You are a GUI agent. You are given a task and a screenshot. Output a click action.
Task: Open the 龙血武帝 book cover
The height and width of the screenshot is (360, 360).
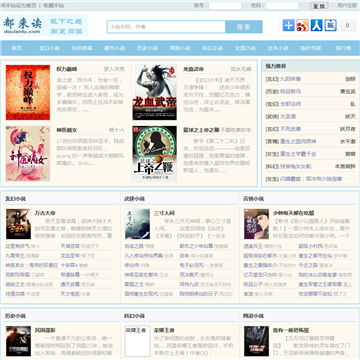155,92
